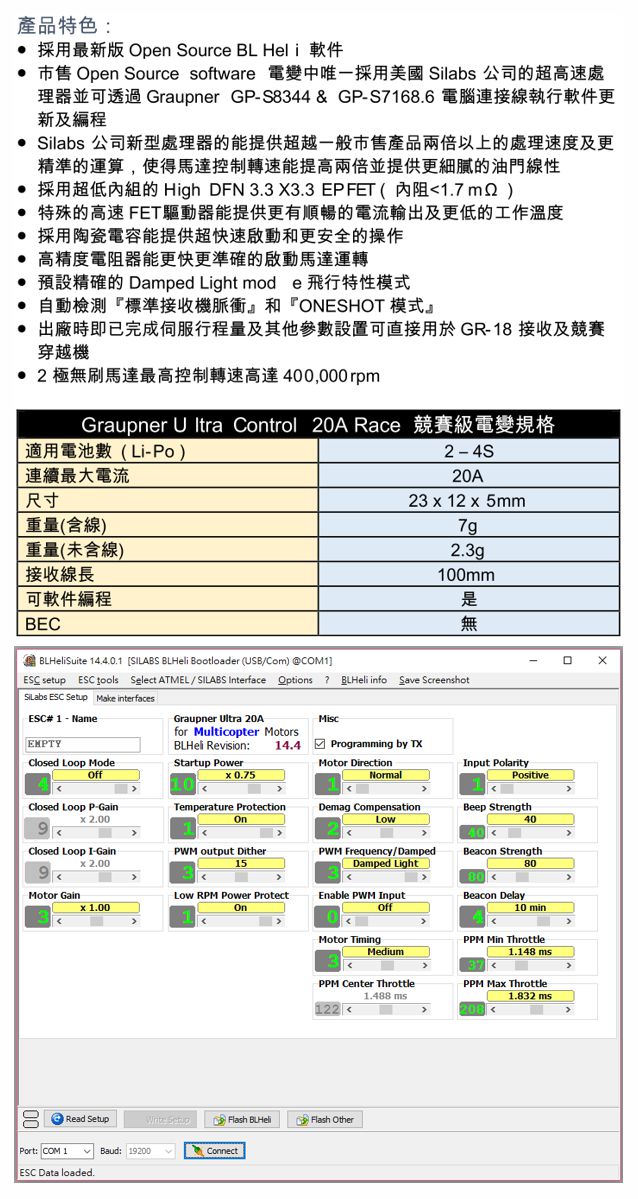Click the Motor Timing slider track

[x=385, y=964]
